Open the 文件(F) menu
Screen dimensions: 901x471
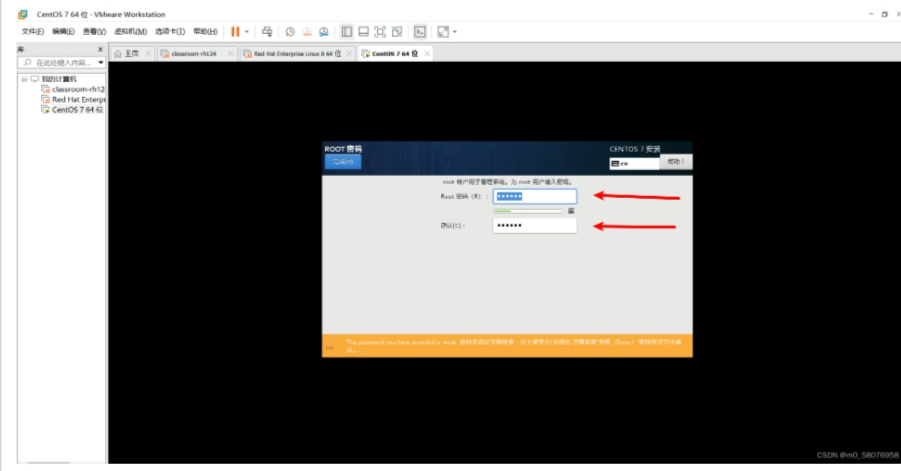tap(32, 32)
